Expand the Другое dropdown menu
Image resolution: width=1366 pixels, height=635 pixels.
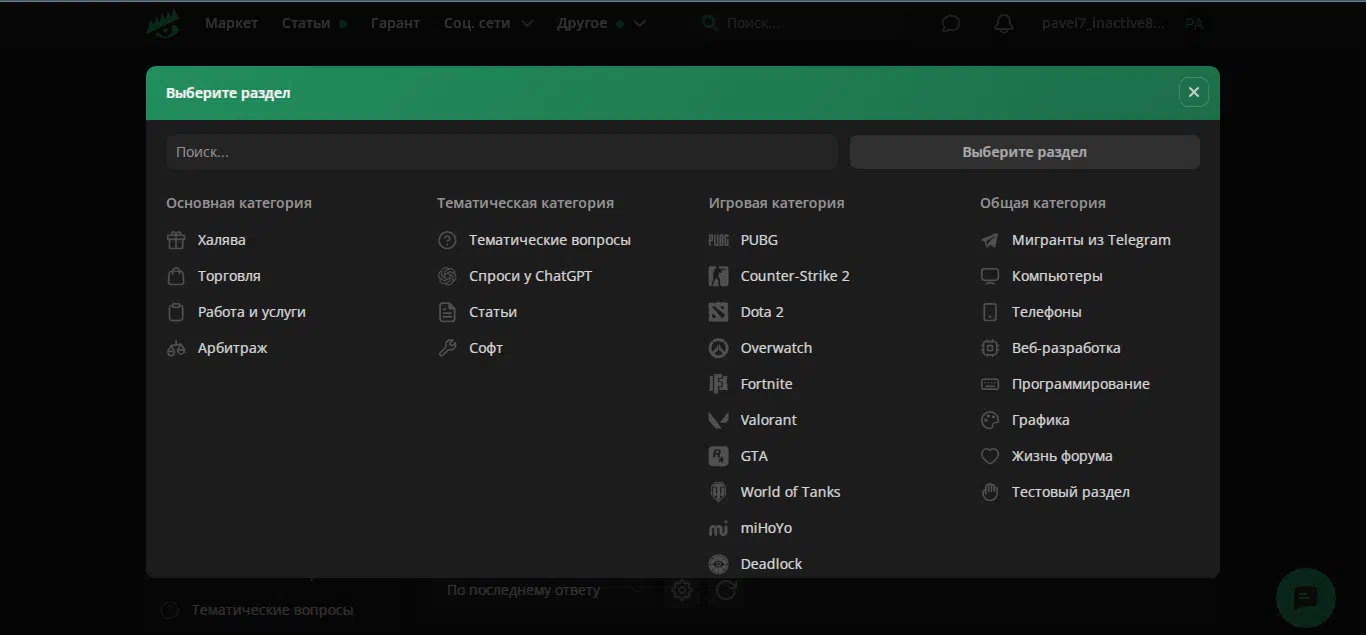pyautogui.click(x=601, y=23)
